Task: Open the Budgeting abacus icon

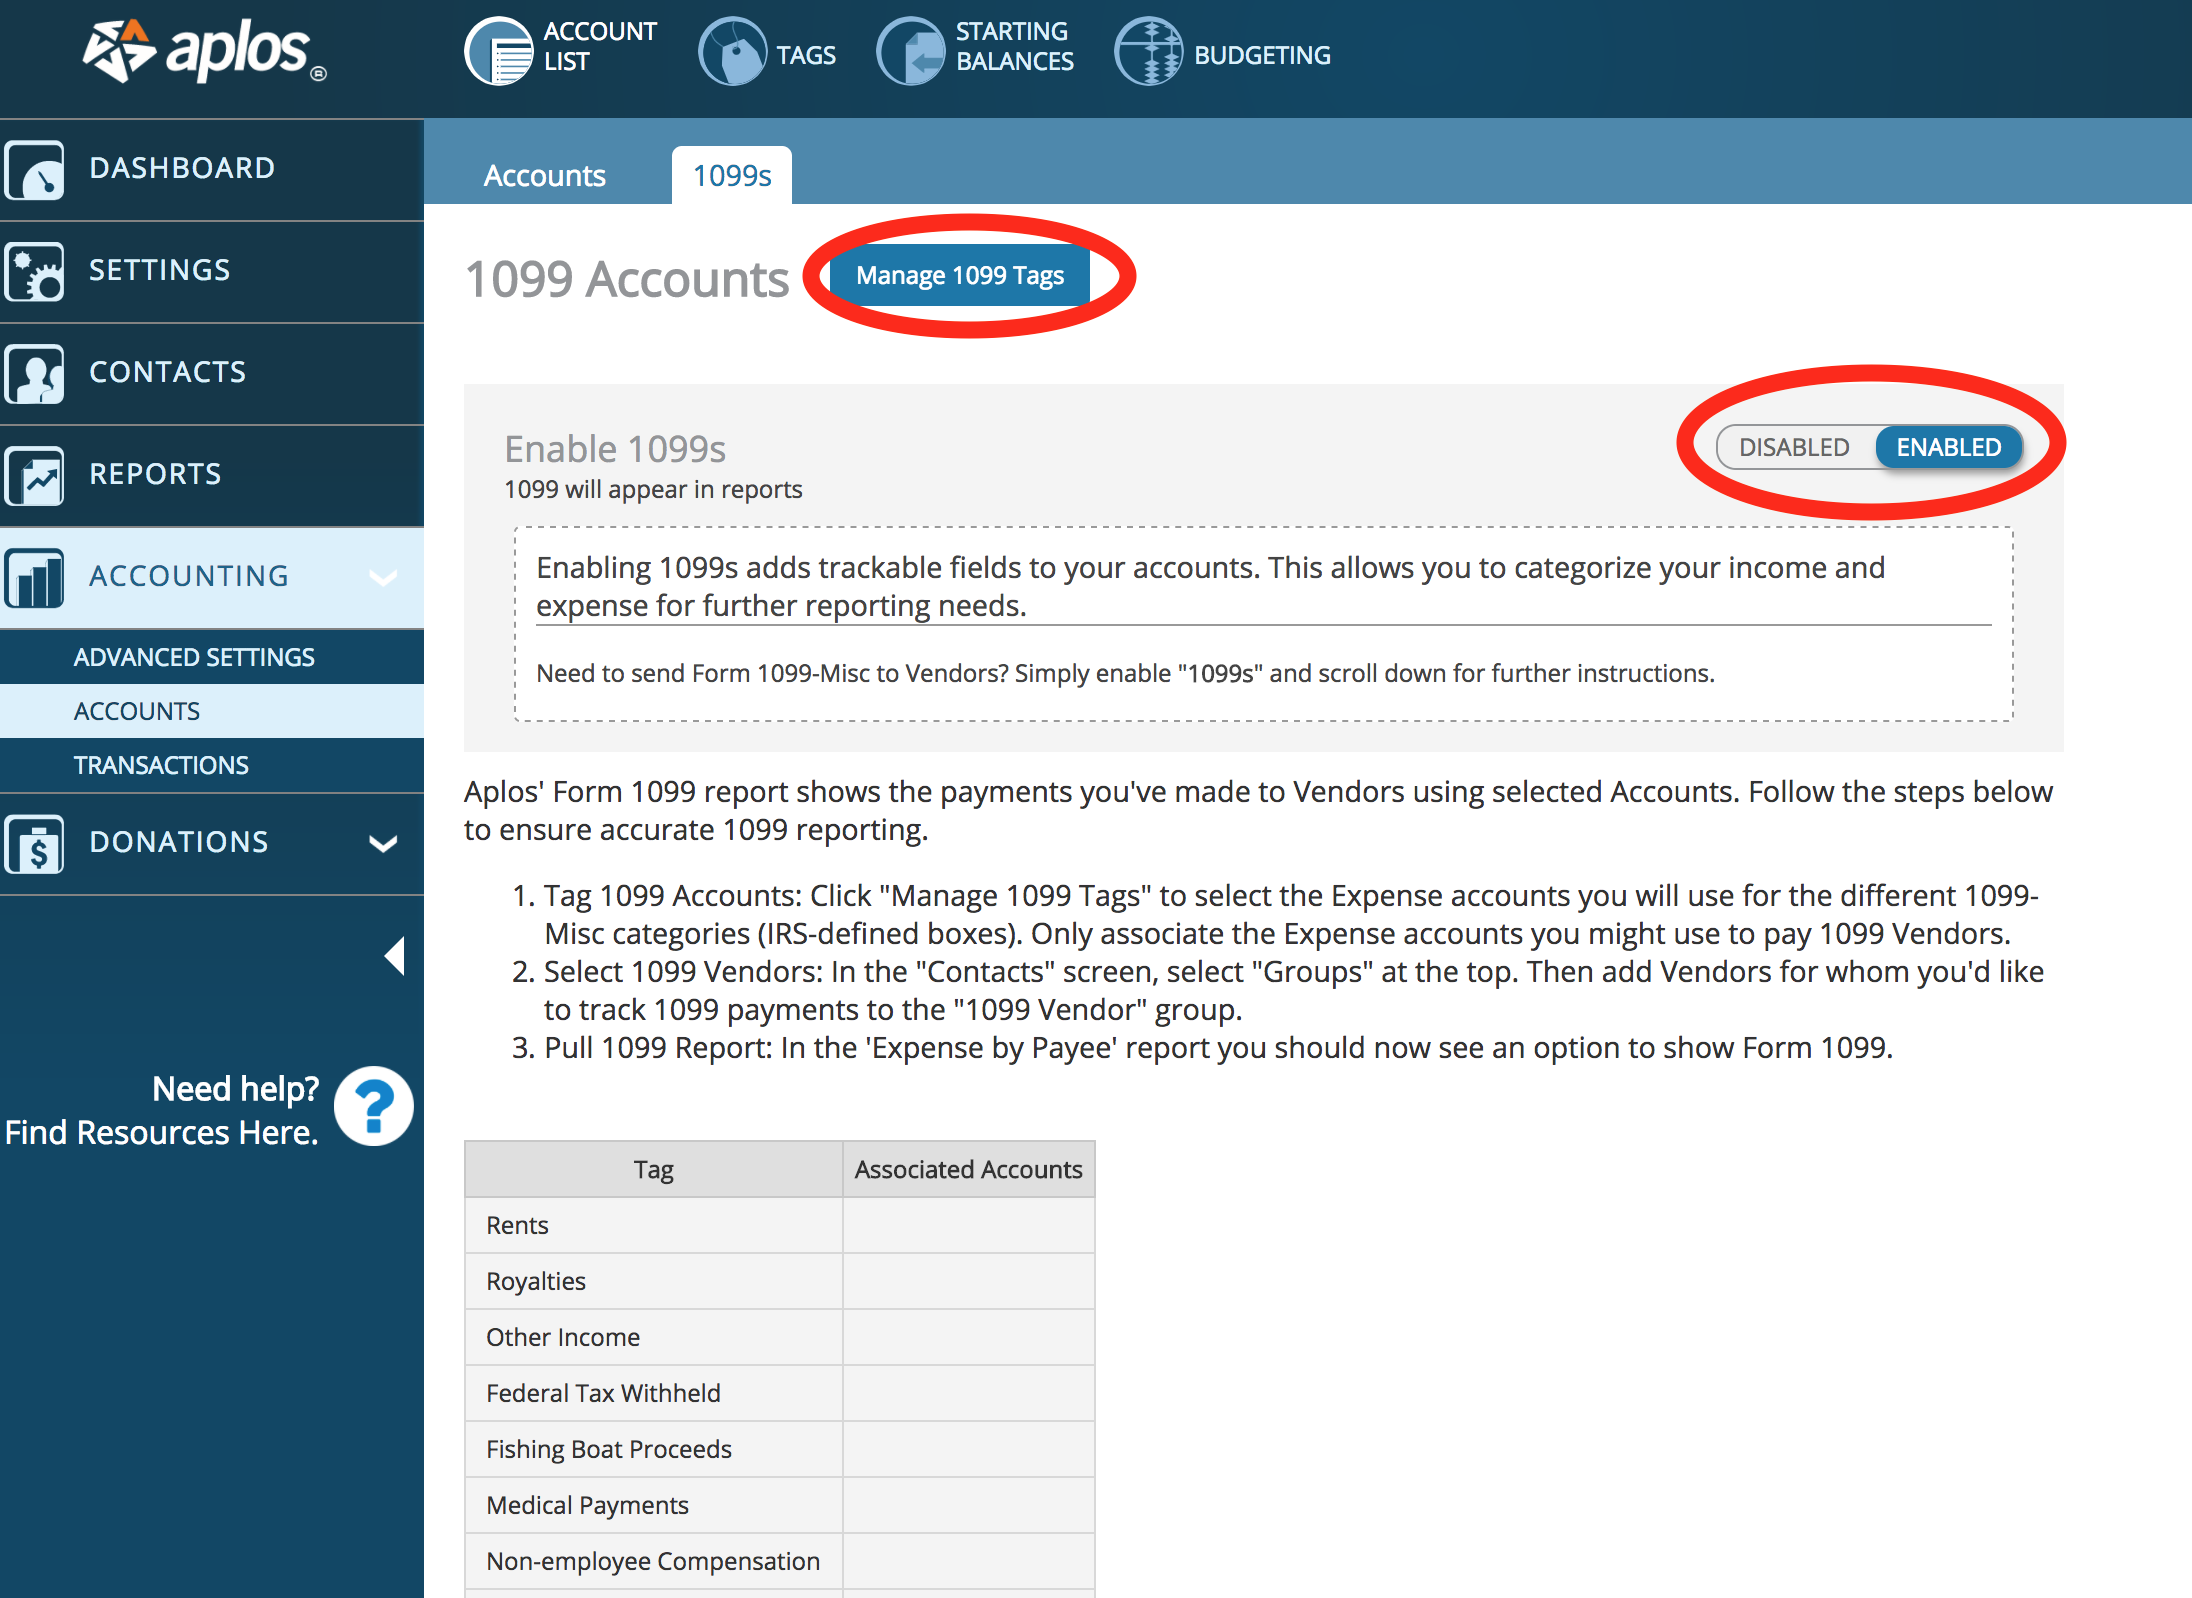Action: pos(1149,51)
